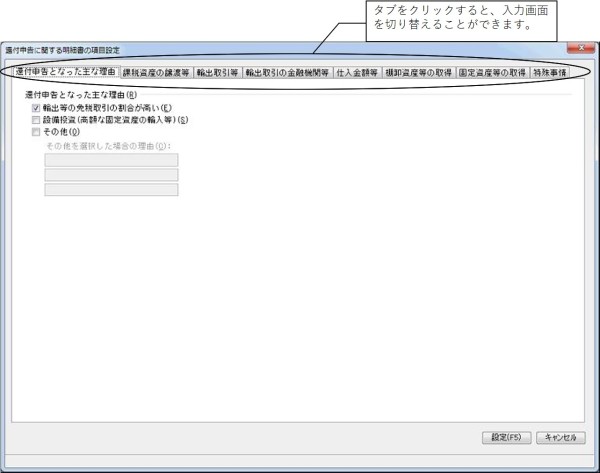This screenshot has height=473, width=600.
Task: Uncheck 輸出等の免税取引の割合が高い checkbox
Action: tap(36, 108)
